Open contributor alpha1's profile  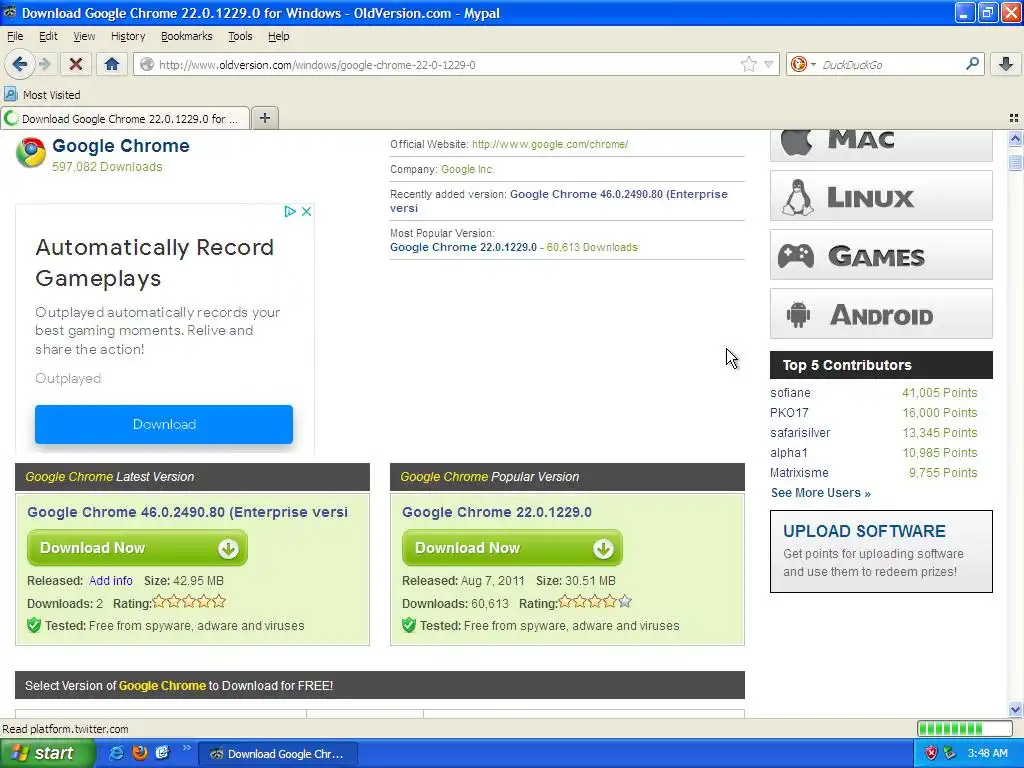[x=788, y=453]
